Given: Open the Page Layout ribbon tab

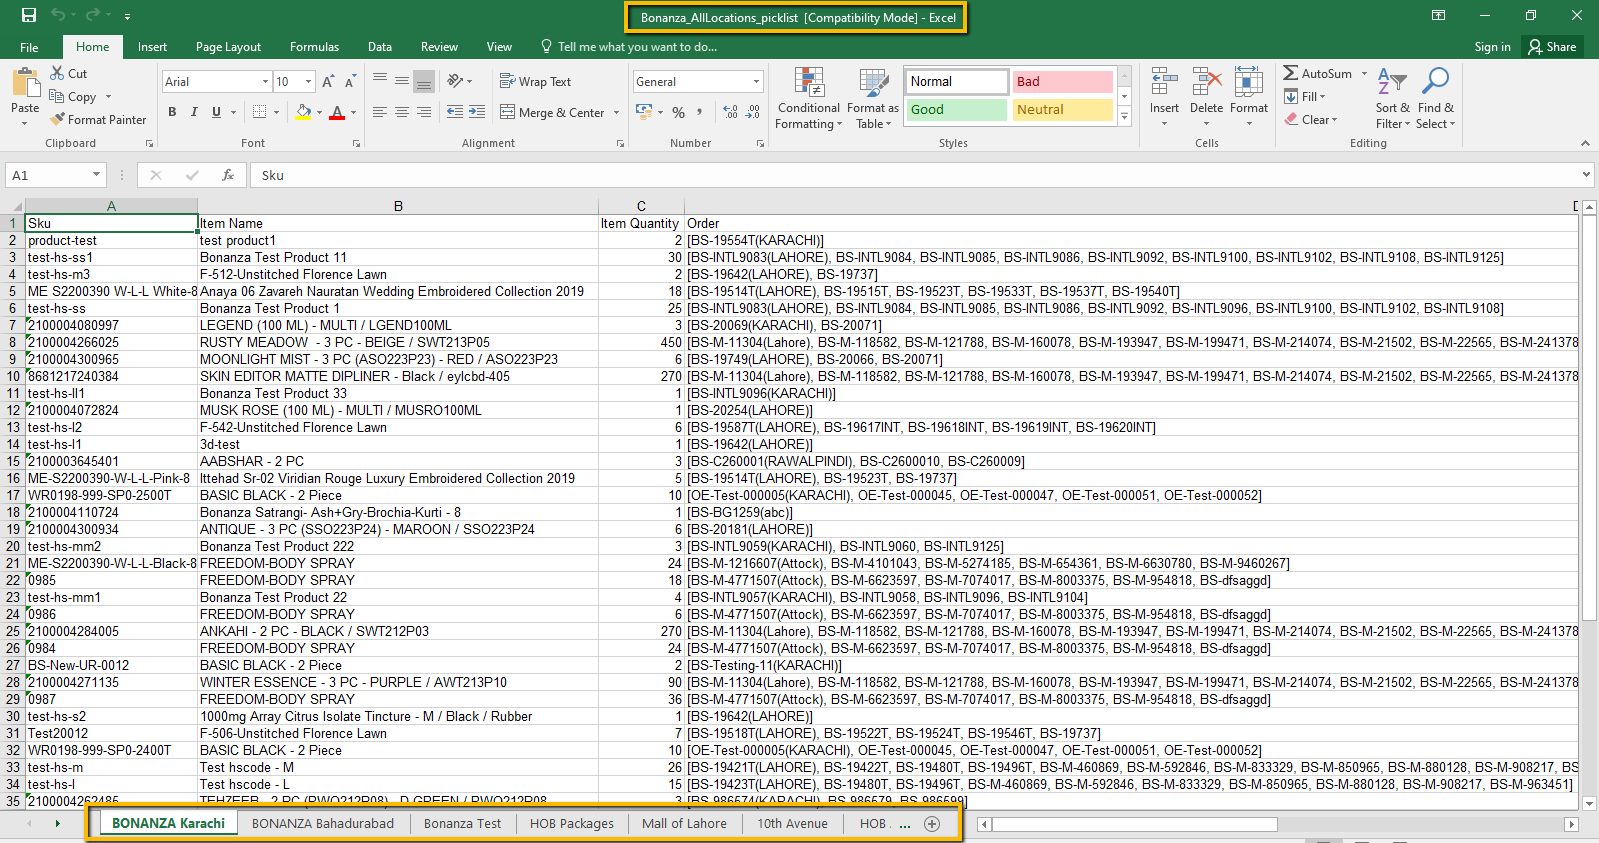Looking at the screenshot, I should click(x=228, y=47).
